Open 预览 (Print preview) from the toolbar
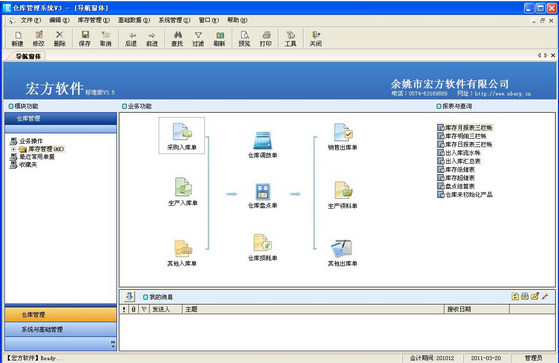Image resolution: width=559 pixels, height=363 pixels. pos(245,39)
